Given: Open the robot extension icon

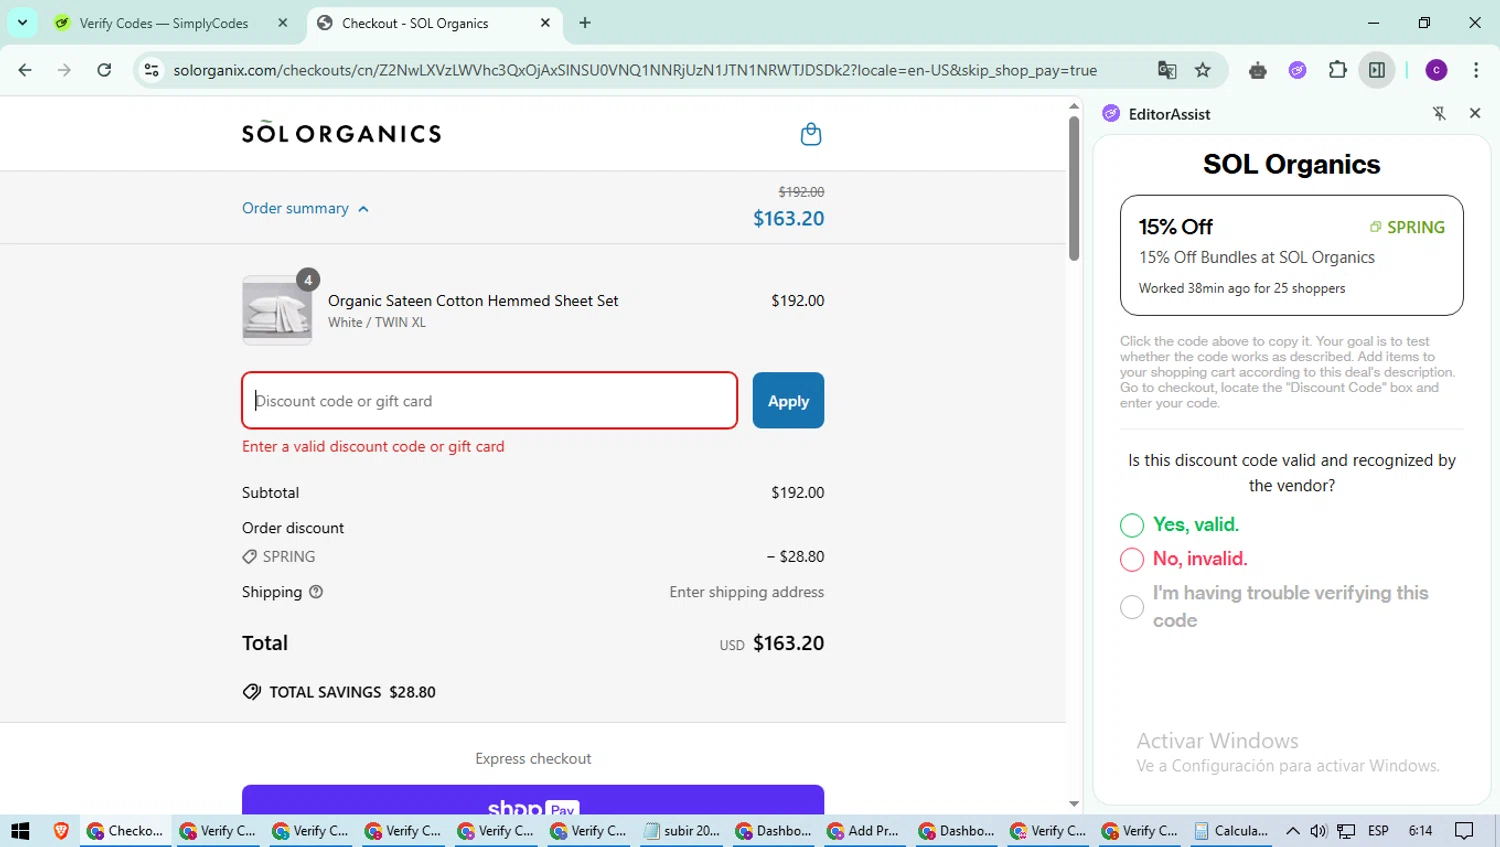Looking at the screenshot, I should click(x=1258, y=70).
